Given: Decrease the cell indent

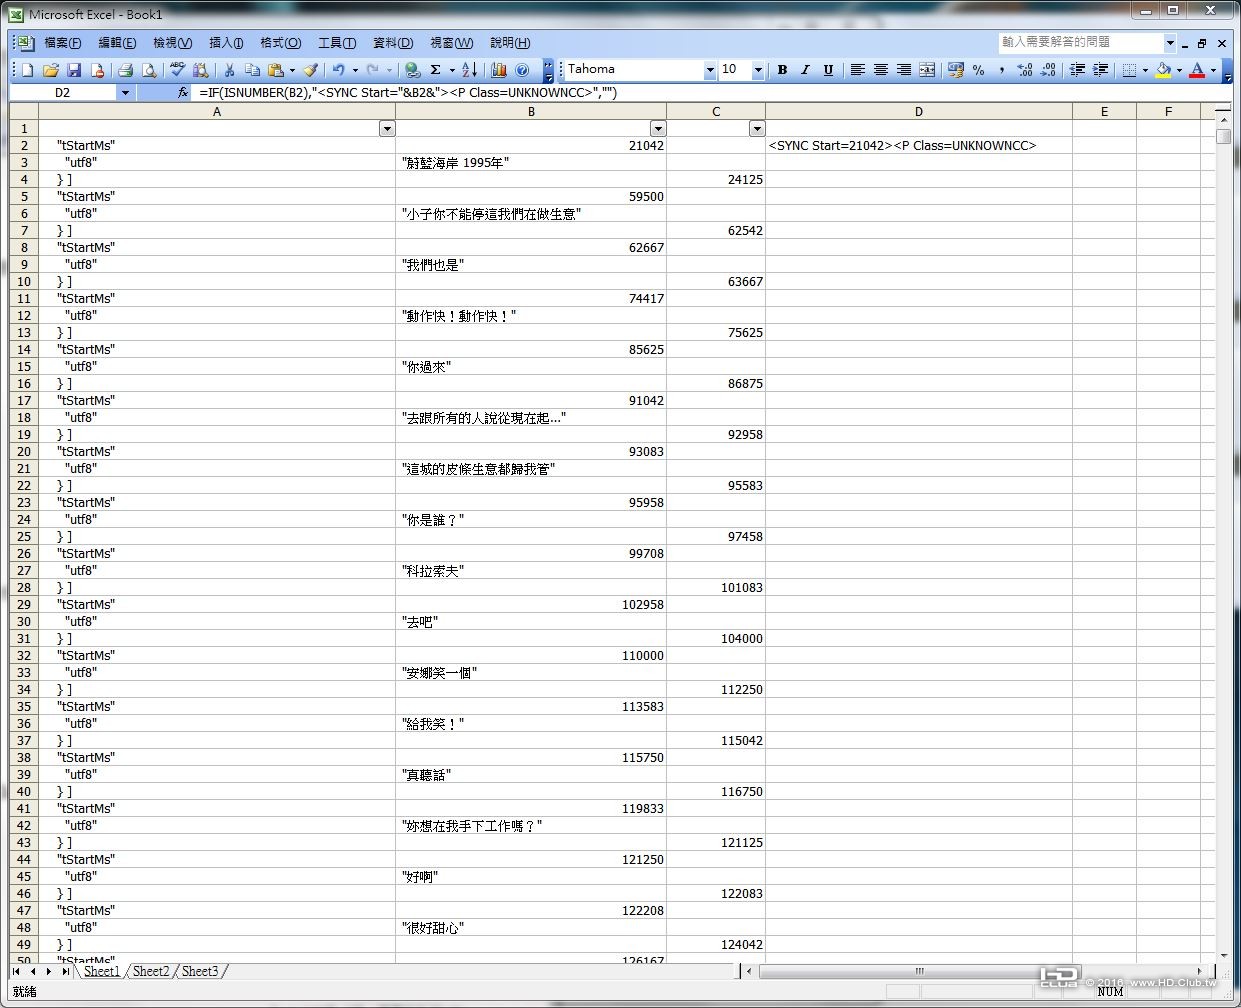Looking at the screenshot, I should [1077, 70].
